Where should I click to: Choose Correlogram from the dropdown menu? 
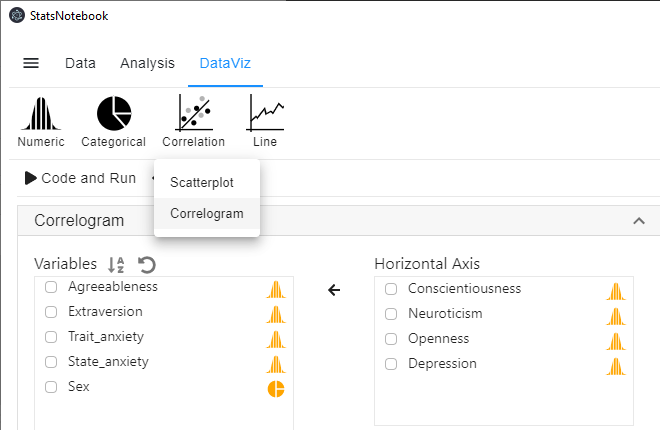tap(207, 213)
